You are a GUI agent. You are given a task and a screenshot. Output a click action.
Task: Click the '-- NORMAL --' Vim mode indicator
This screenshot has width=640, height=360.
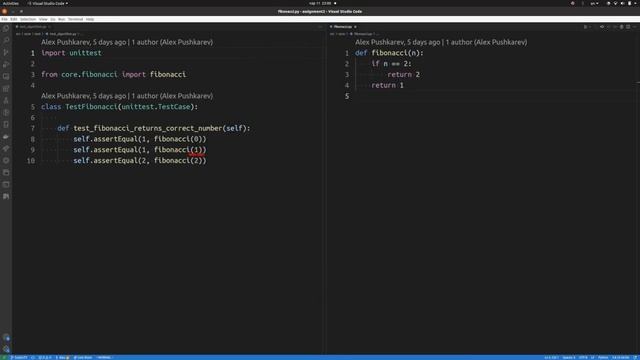(x=104, y=357)
